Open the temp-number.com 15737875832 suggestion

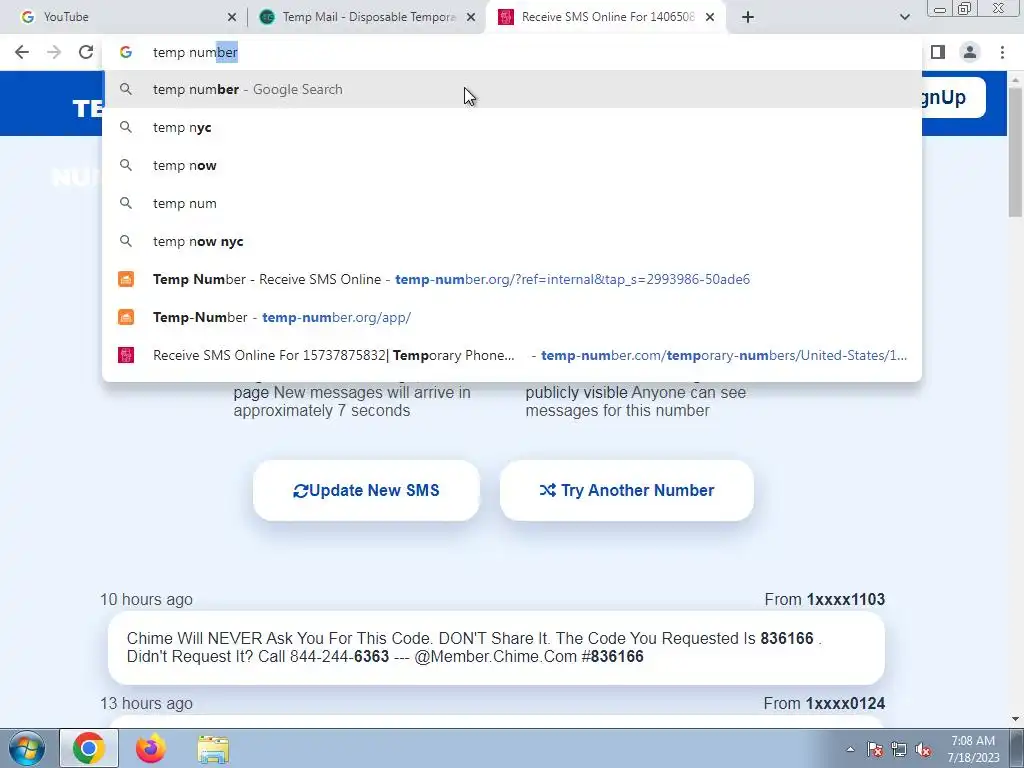(512, 355)
